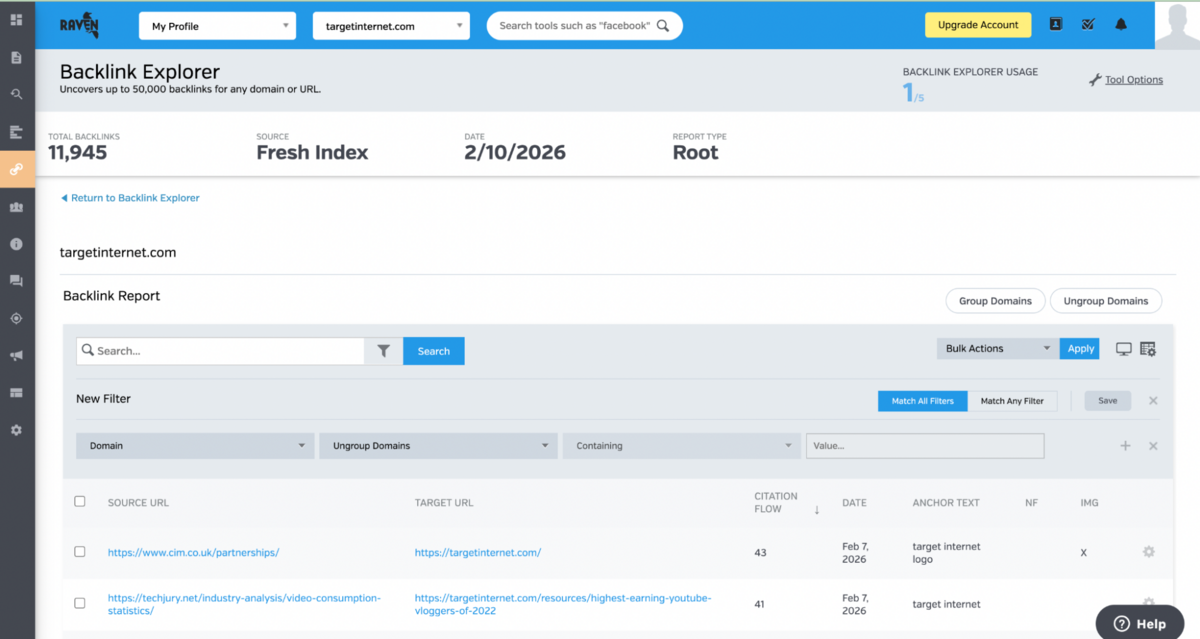
Task: Toggle the select-all checkbox in the table header
Action: click(x=80, y=502)
